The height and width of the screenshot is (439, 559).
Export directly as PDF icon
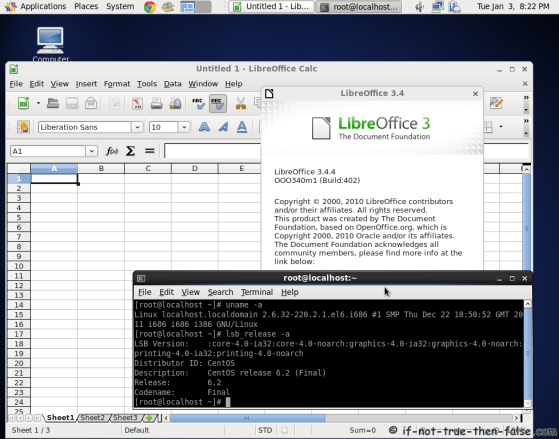coord(137,103)
